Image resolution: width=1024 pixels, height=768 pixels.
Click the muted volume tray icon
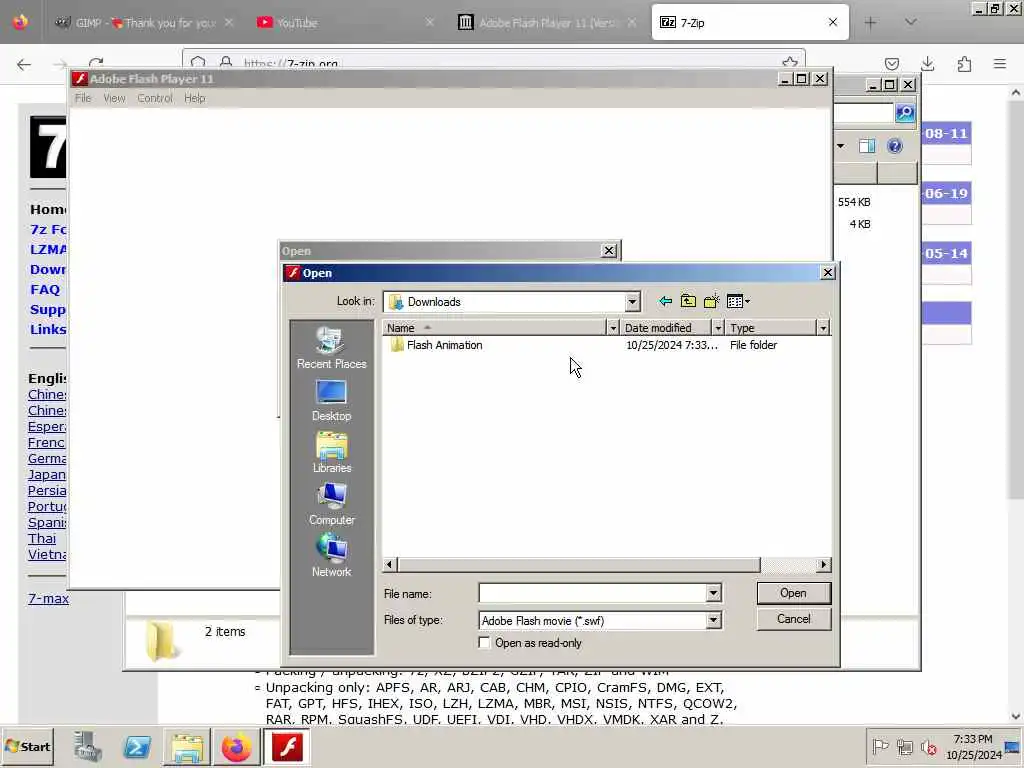[x=929, y=746]
